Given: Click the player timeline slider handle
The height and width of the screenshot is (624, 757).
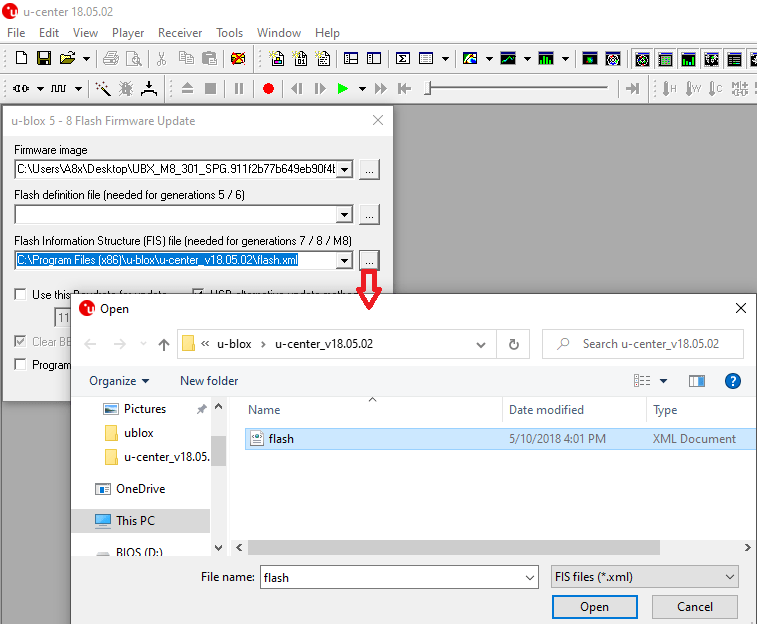Looking at the screenshot, I should [428, 88].
